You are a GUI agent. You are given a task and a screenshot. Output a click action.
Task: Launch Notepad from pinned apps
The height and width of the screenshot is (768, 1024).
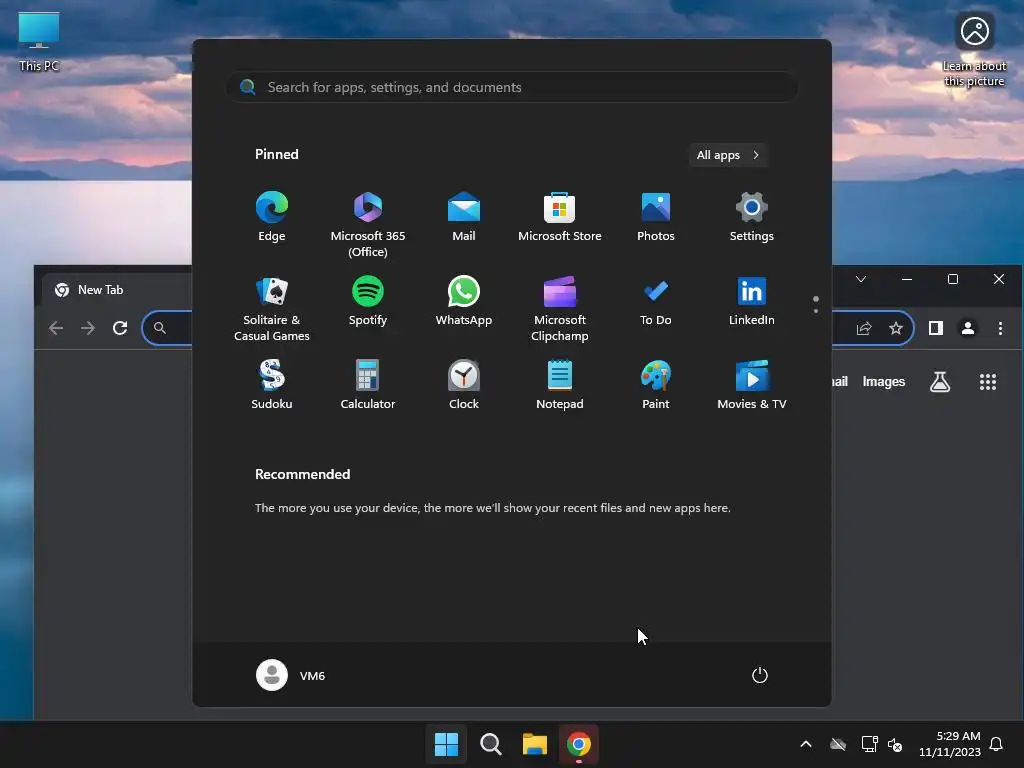[x=560, y=385]
